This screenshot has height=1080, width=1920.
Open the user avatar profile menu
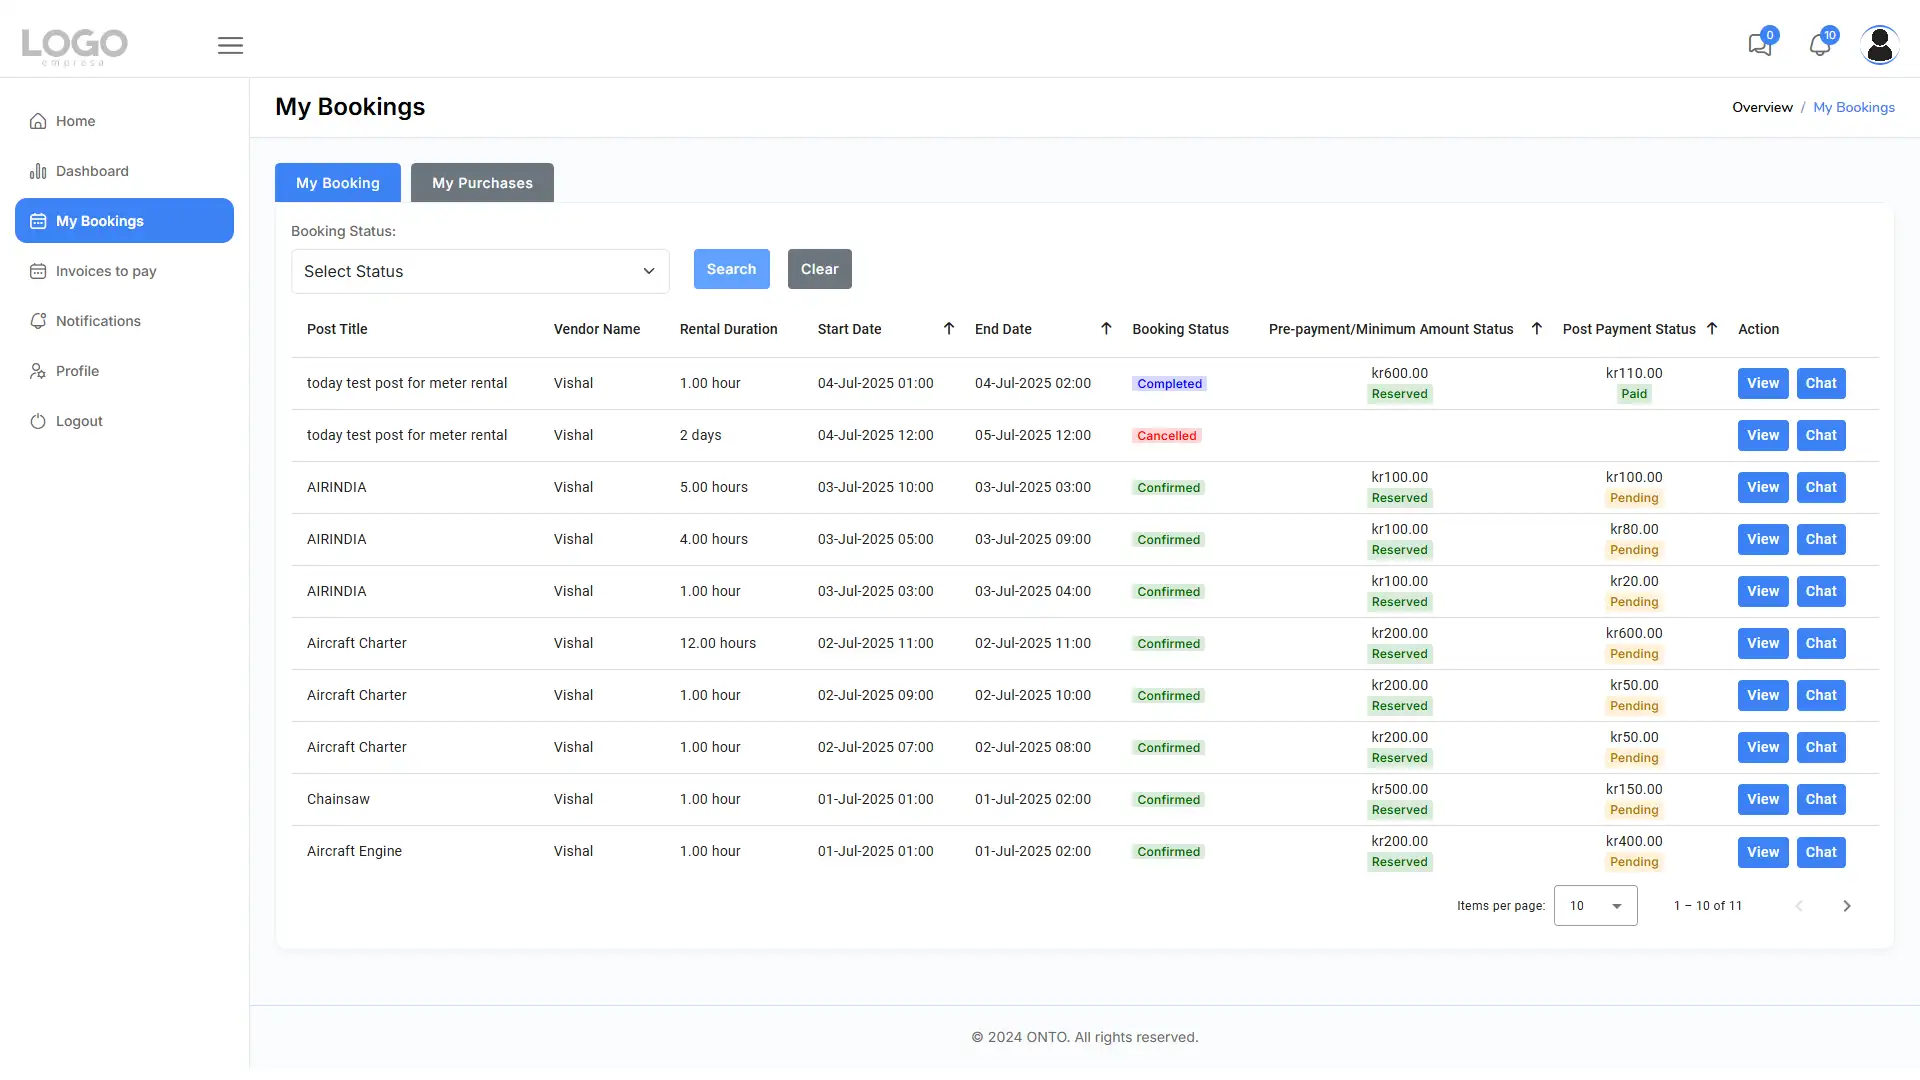(1880, 45)
